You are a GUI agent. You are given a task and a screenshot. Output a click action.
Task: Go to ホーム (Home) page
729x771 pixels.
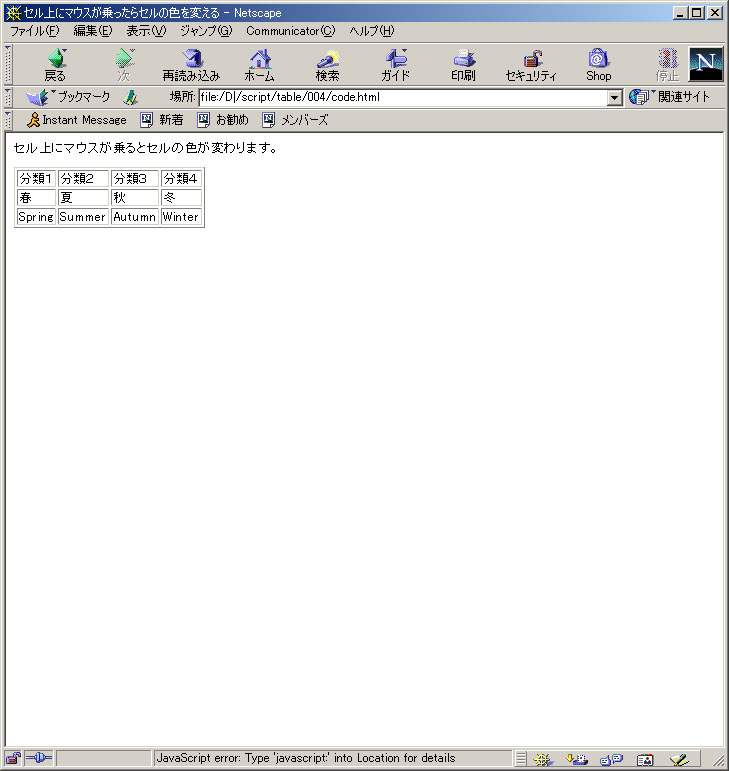click(x=259, y=64)
